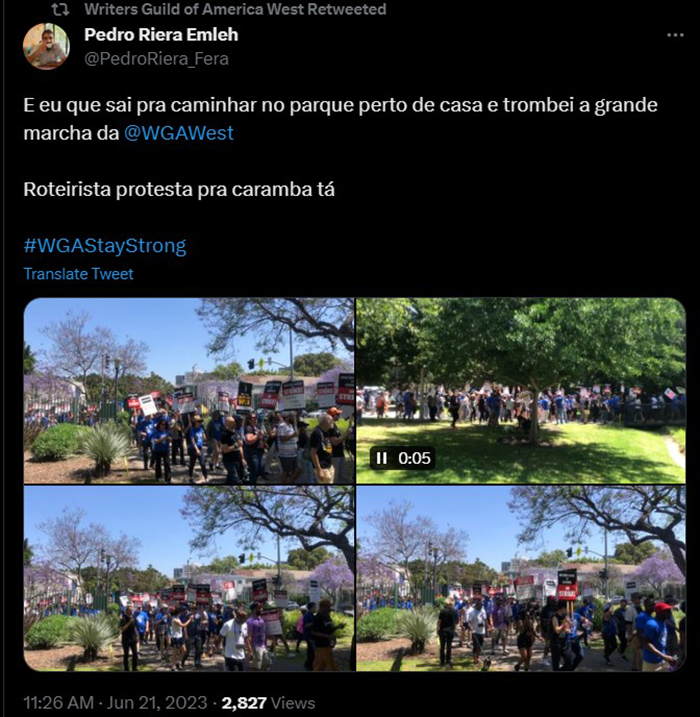The width and height of the screenshot is (700, 717).
Task: Open the Writers Guild of America West Retweeted label
Action: [235, 9]
